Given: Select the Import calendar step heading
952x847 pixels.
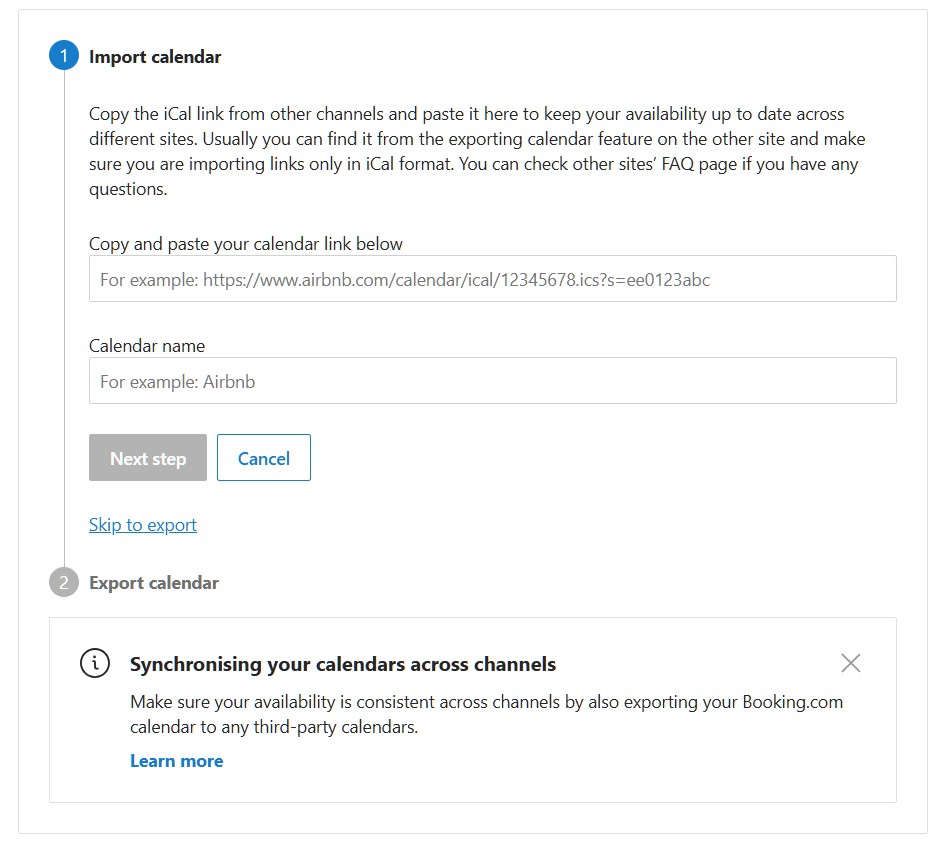Looking at the screenshot, I should coord(155,57).
